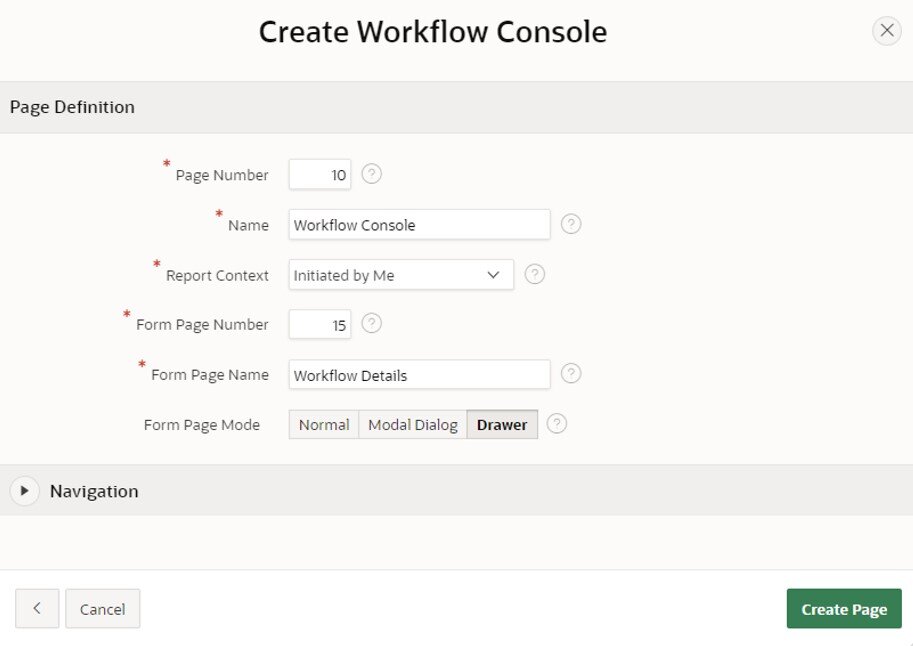Keep Drawer form page mode selected
The image size is (913, 646).
[502, 424]
